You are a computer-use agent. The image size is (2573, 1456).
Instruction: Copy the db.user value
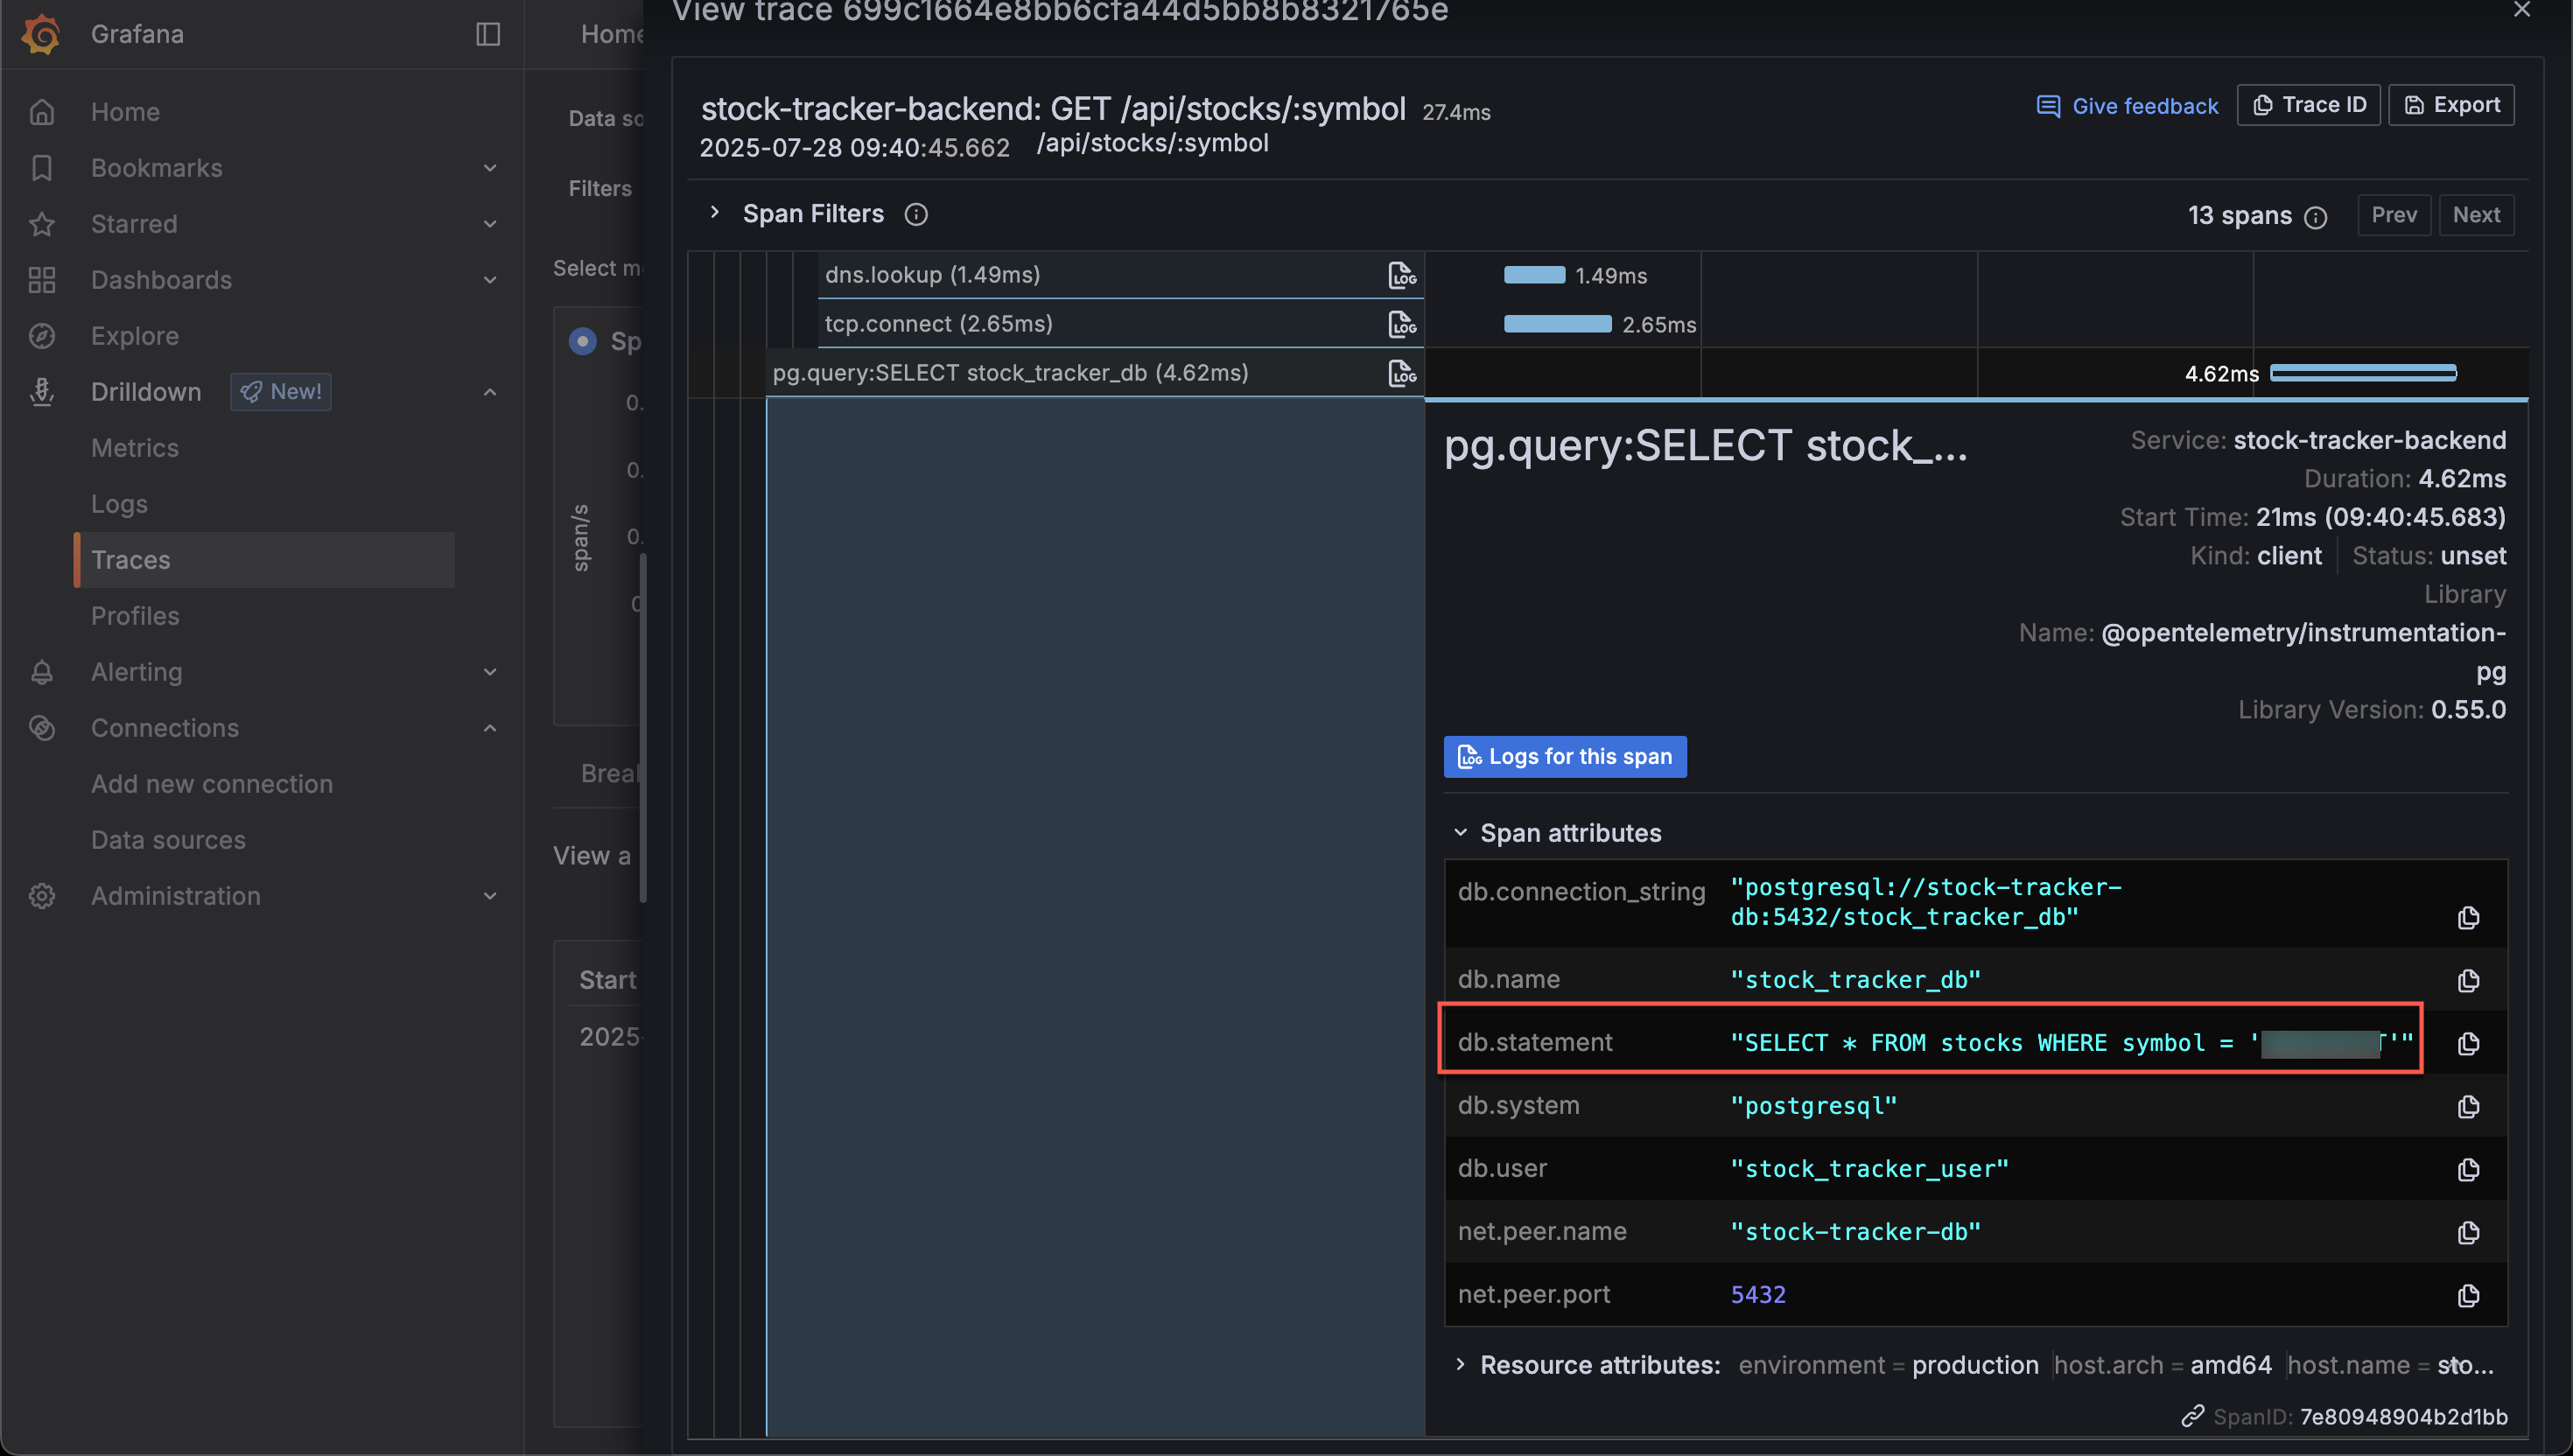2468,1169
